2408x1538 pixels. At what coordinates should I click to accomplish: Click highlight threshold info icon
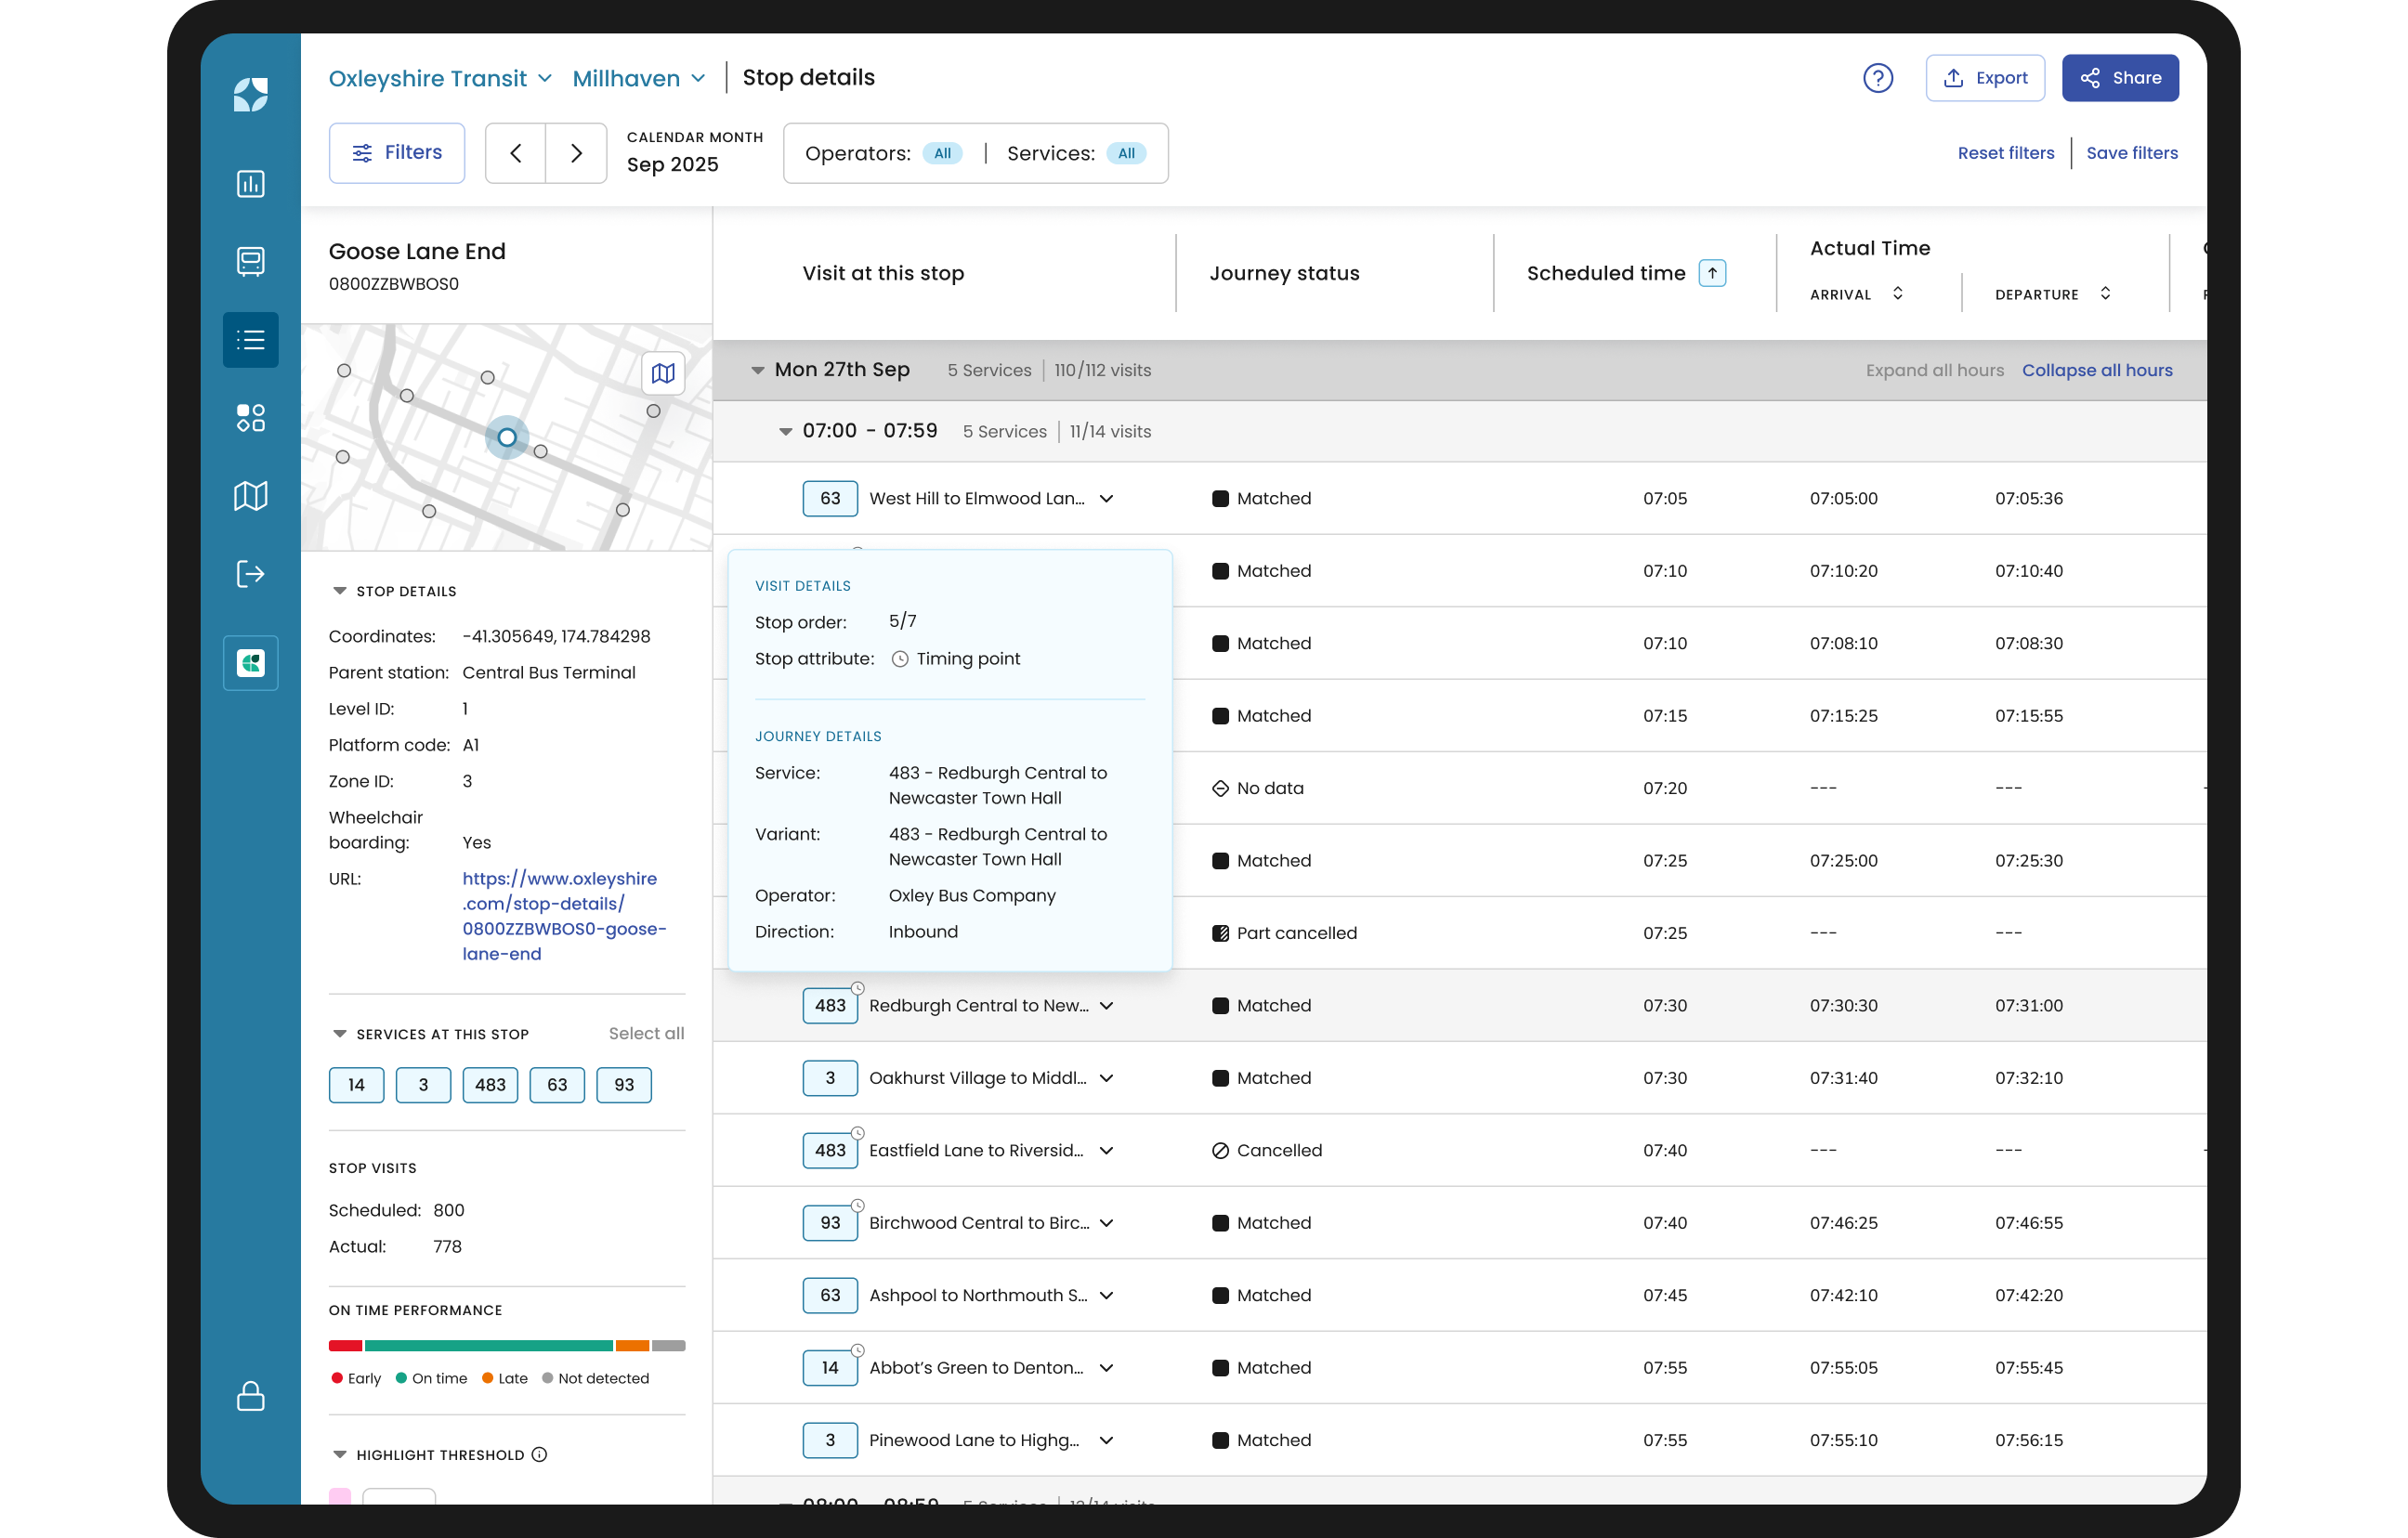[540, 1455]
